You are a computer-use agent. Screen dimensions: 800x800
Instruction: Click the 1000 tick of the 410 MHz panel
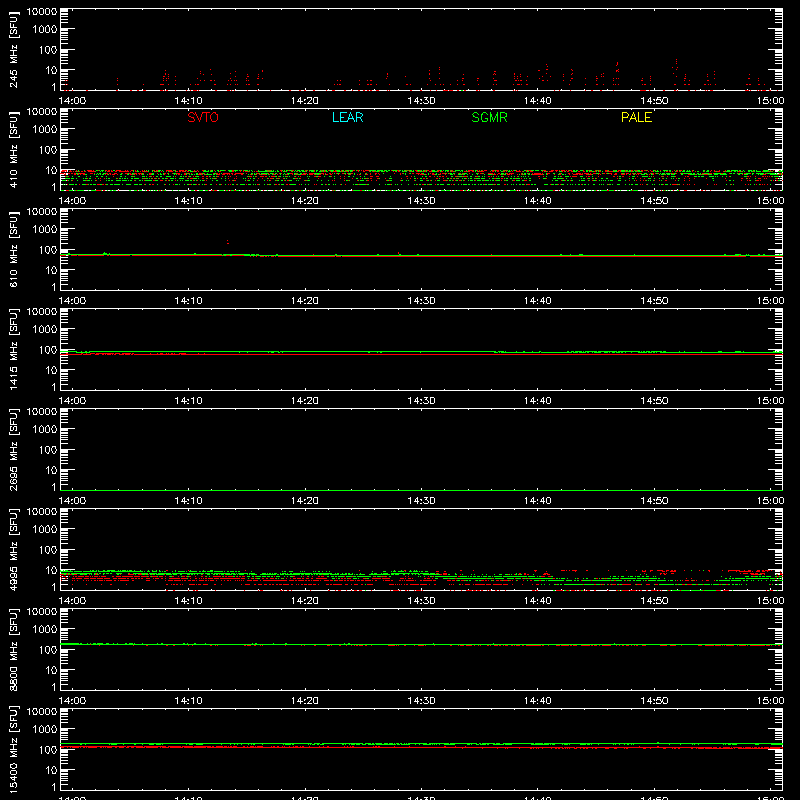45,130
